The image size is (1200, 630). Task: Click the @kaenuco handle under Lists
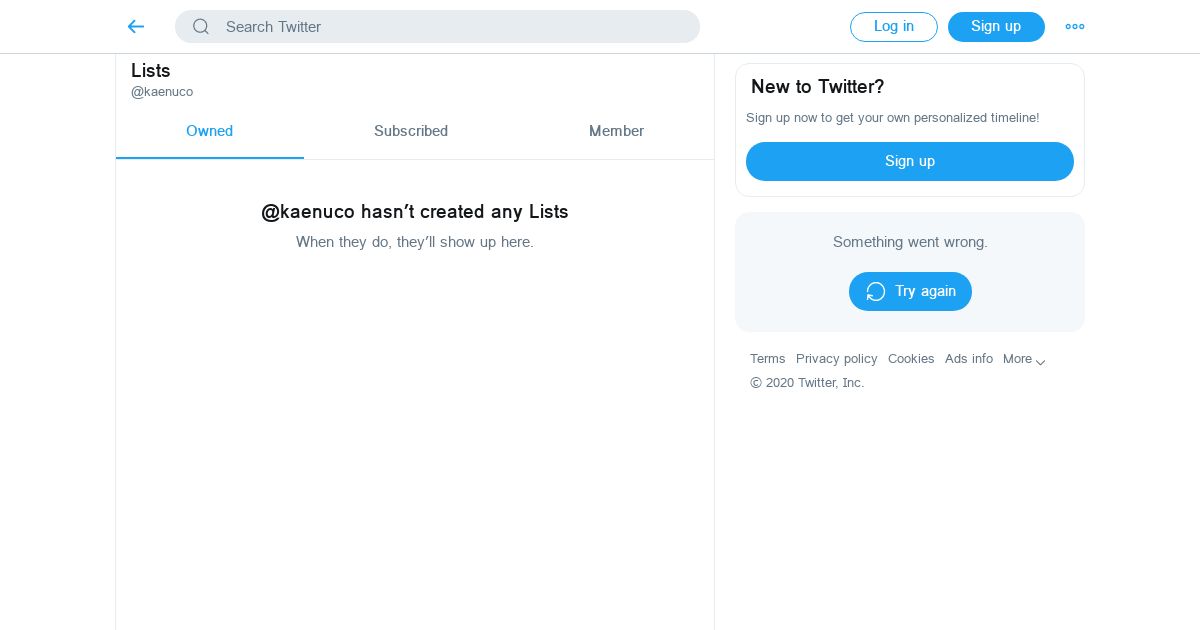(x=162, y=92)
